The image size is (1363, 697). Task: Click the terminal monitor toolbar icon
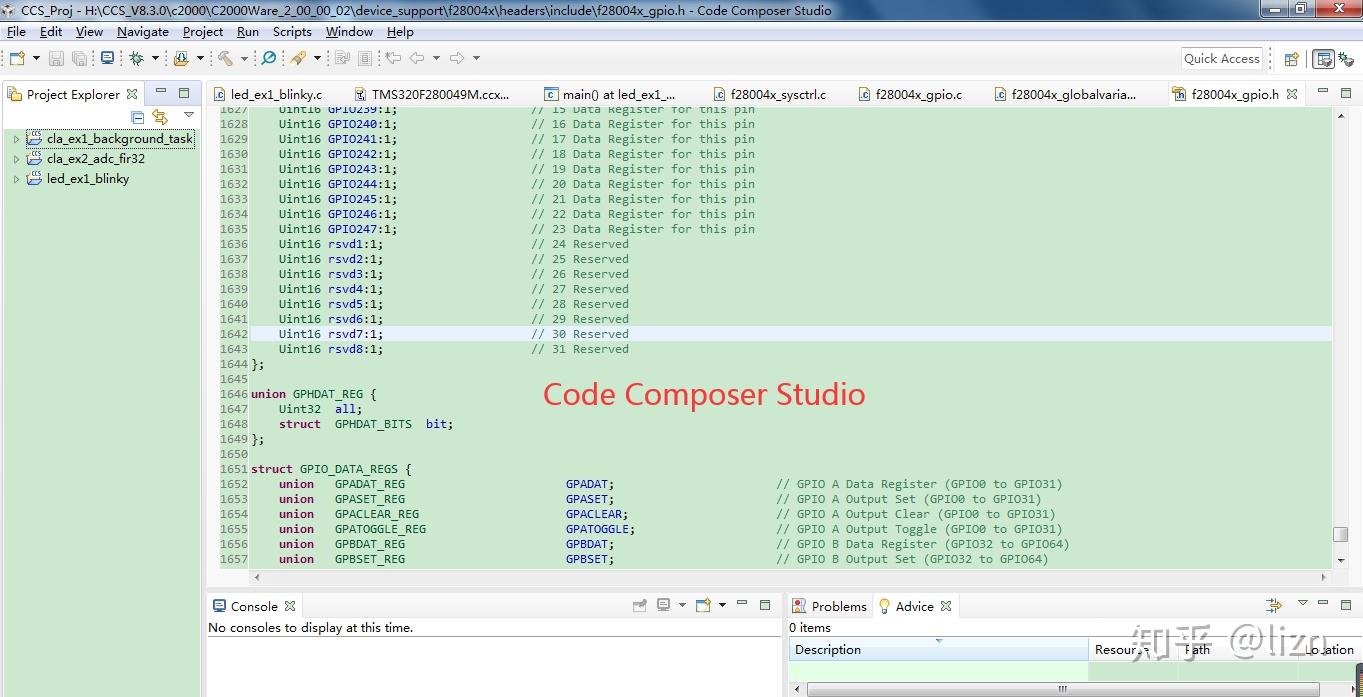pyautogui.click(x=107, y=58)
